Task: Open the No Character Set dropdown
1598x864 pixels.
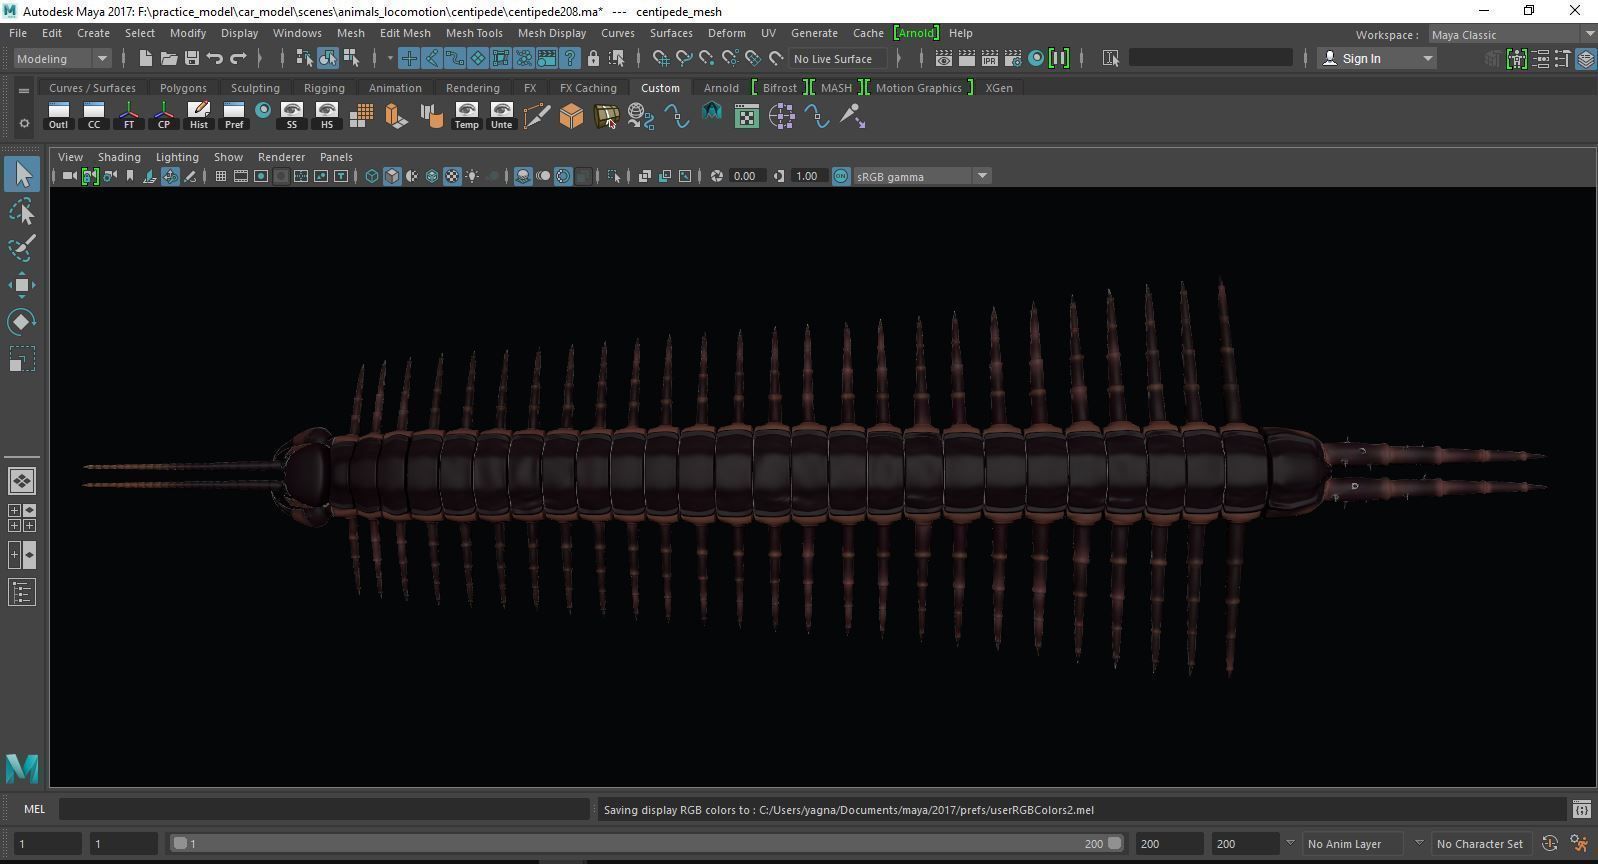Action: pyautogui.click(x=1480, y=843)
